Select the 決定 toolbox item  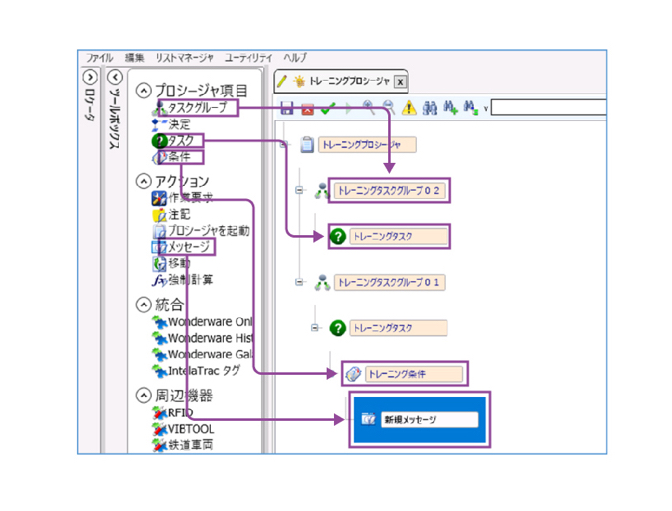[179, 124]
